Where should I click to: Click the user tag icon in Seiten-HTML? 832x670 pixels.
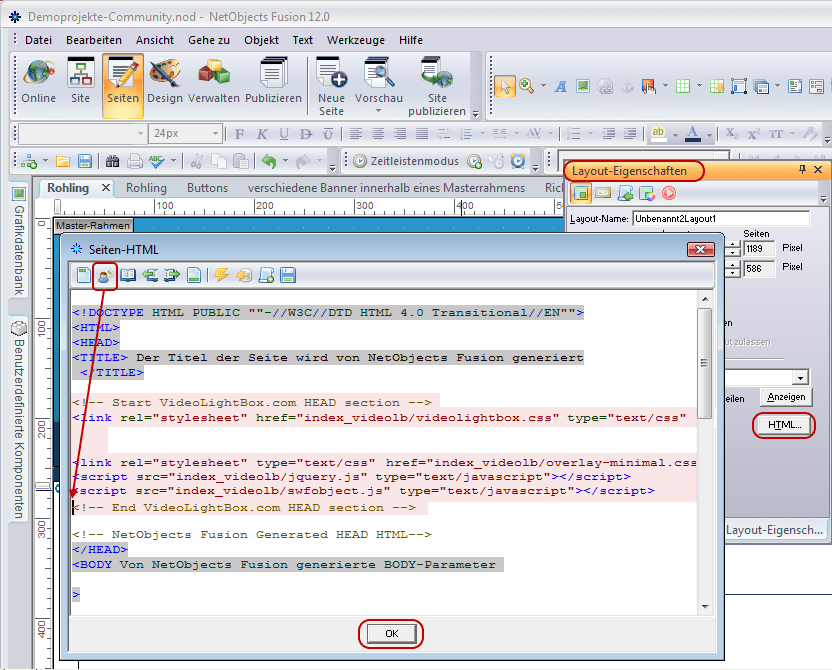[105, 275]
